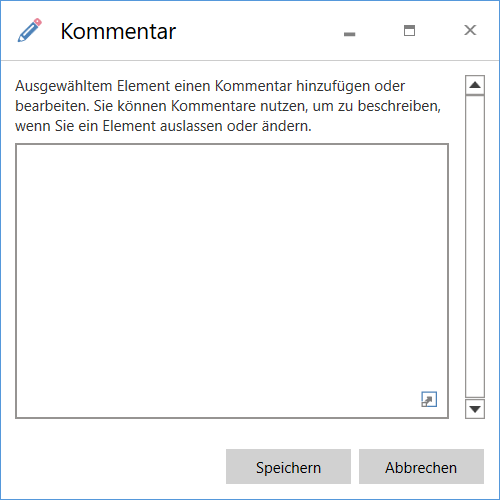Click the Kommentar window title
Viewport: 500px width, 500px height.
[x=118, y=31]
